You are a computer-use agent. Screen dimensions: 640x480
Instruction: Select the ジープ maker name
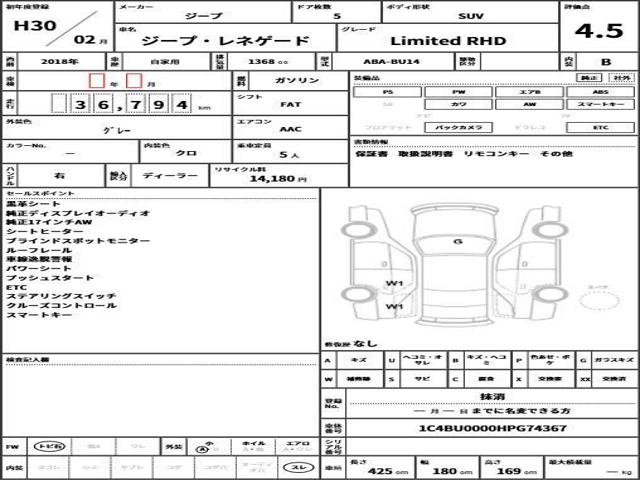pyautogui.click(x=204, y=16)
